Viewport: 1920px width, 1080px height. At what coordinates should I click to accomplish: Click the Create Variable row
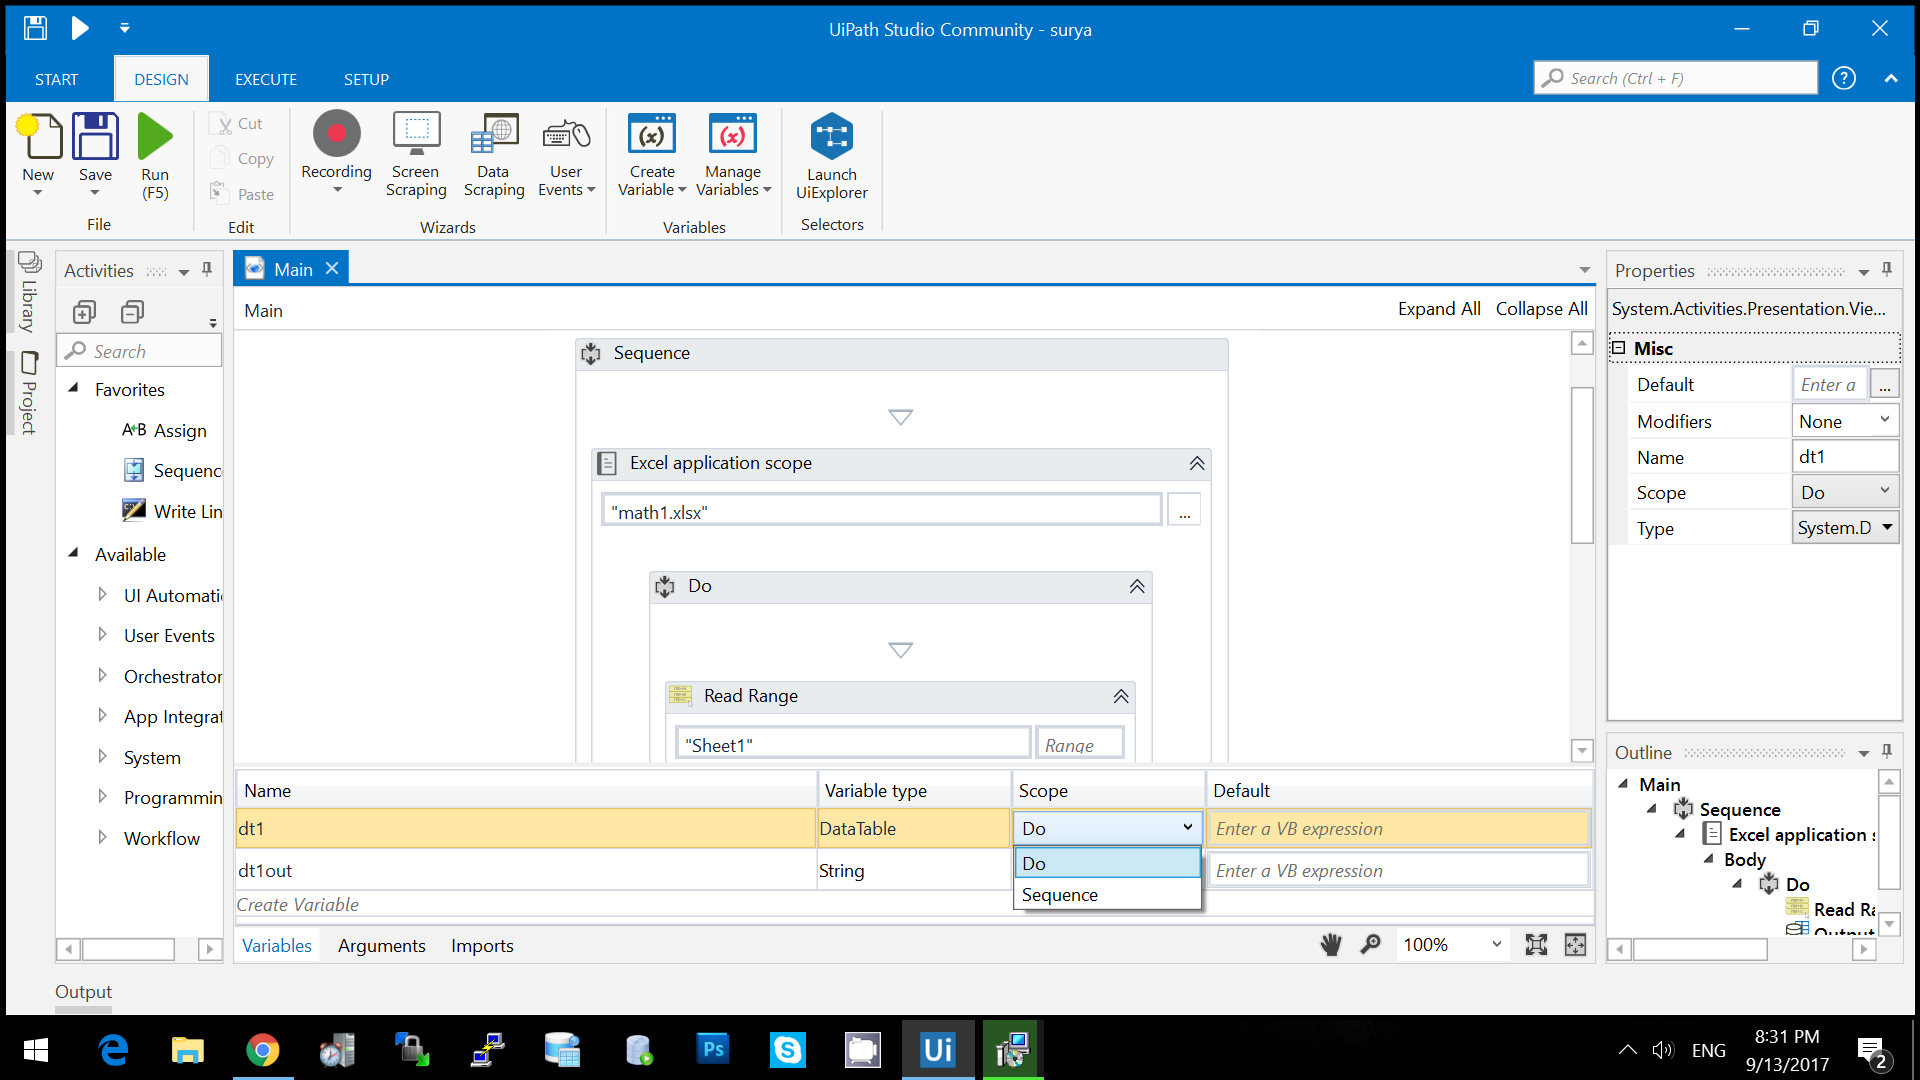click(x=298, y=905)
